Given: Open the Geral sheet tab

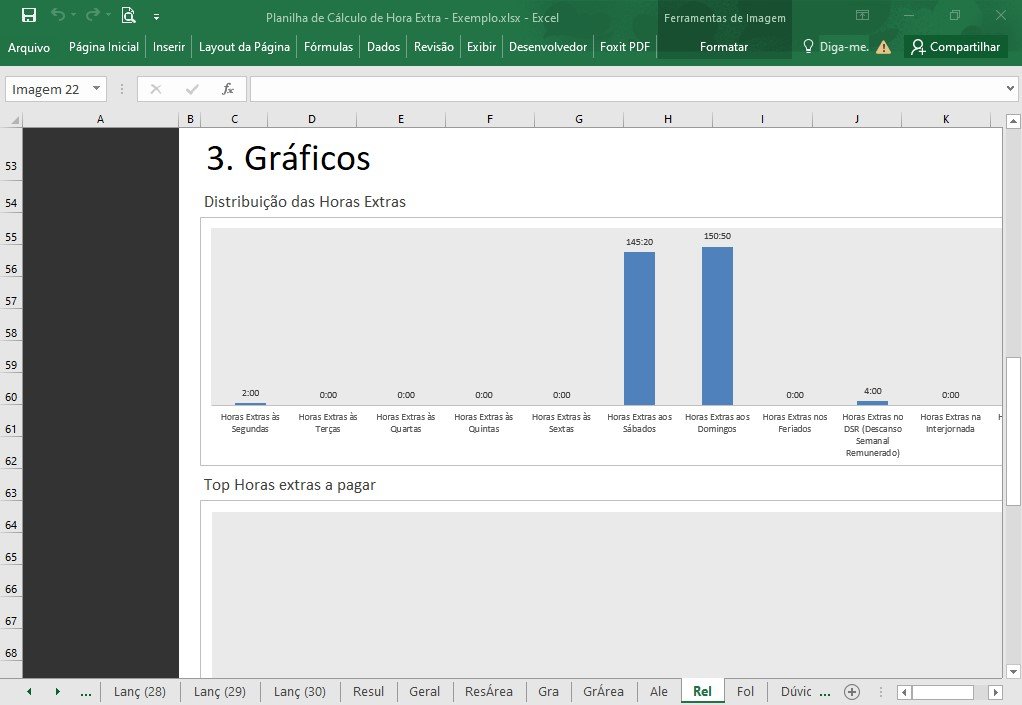Looking at the screenshot, I should [424, 691].
